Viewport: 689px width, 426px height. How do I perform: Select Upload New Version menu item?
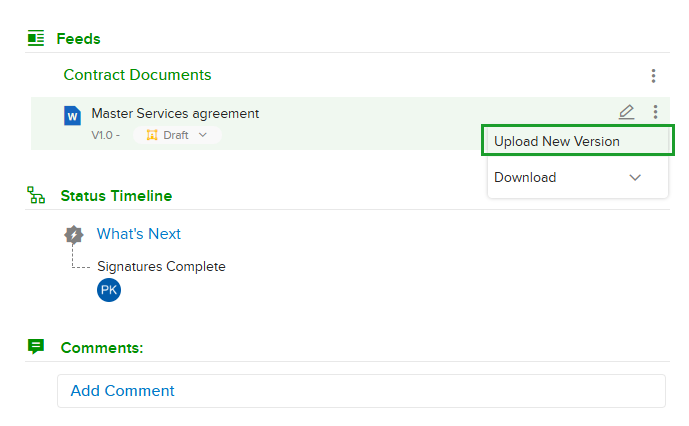(x=578, y=141)
